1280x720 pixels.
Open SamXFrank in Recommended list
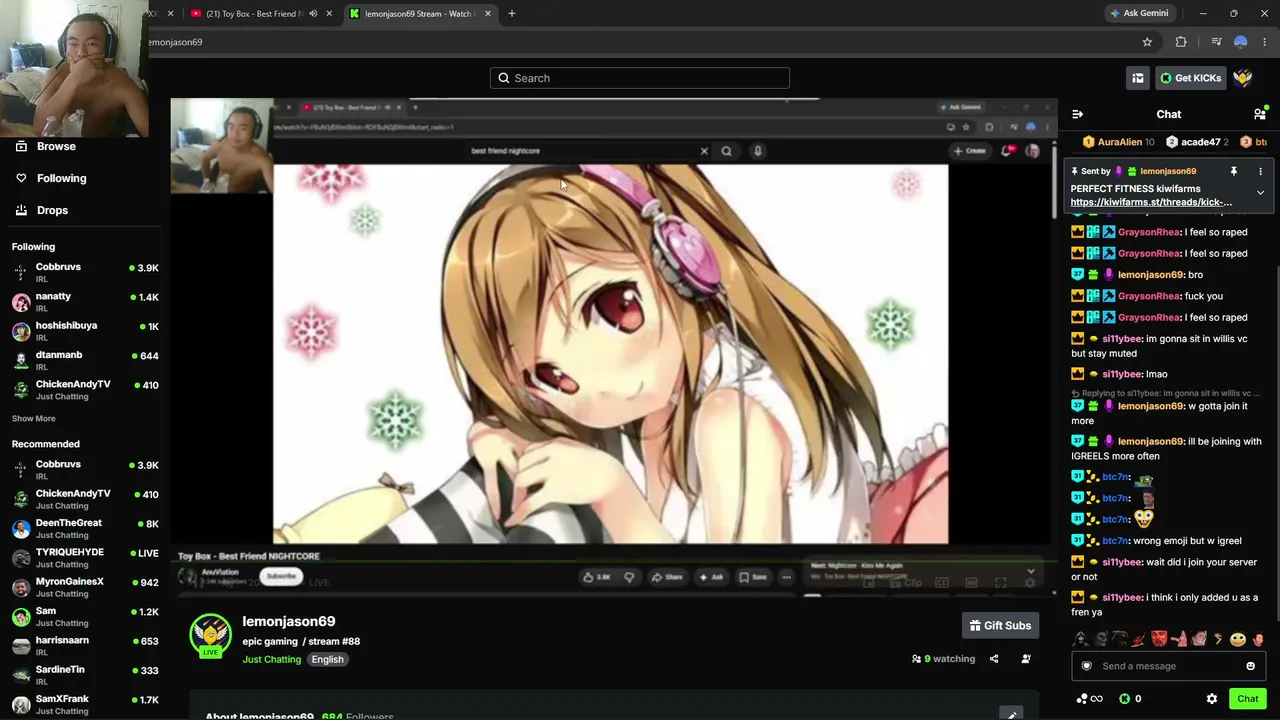85,704
